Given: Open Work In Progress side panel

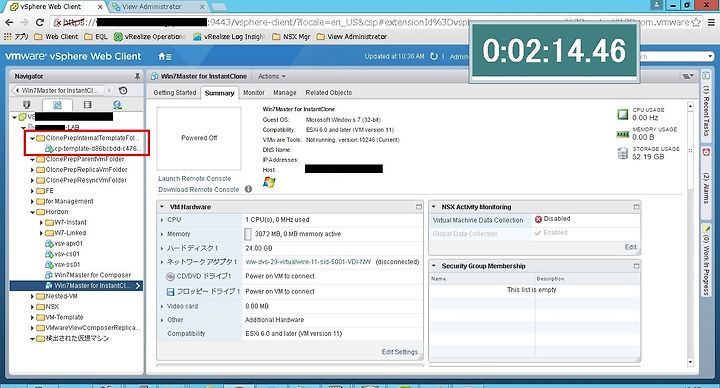Looking at the screenshot, I should pyautogui.click(x=706, y=260).
